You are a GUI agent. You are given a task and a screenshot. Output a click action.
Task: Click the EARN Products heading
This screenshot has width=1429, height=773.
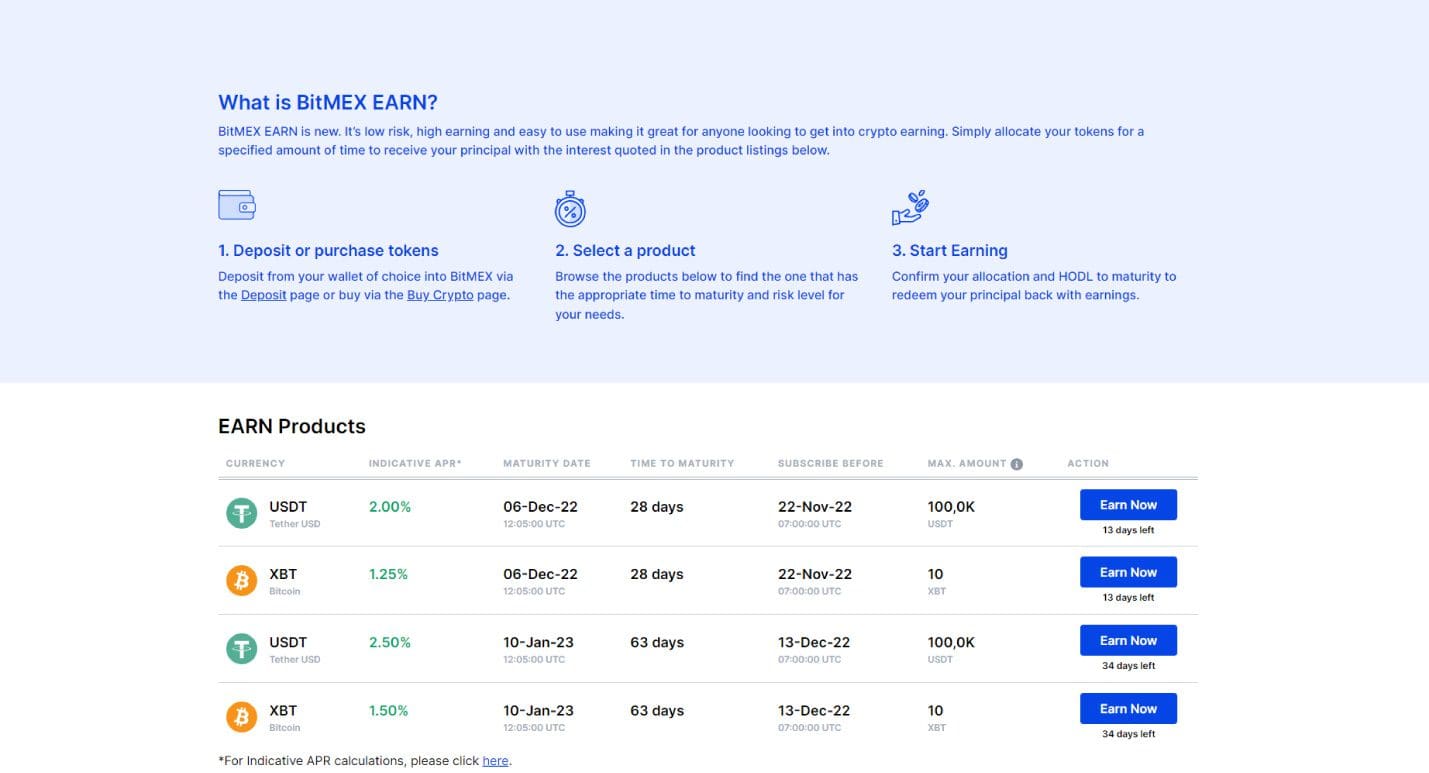(x=292, y=427)
